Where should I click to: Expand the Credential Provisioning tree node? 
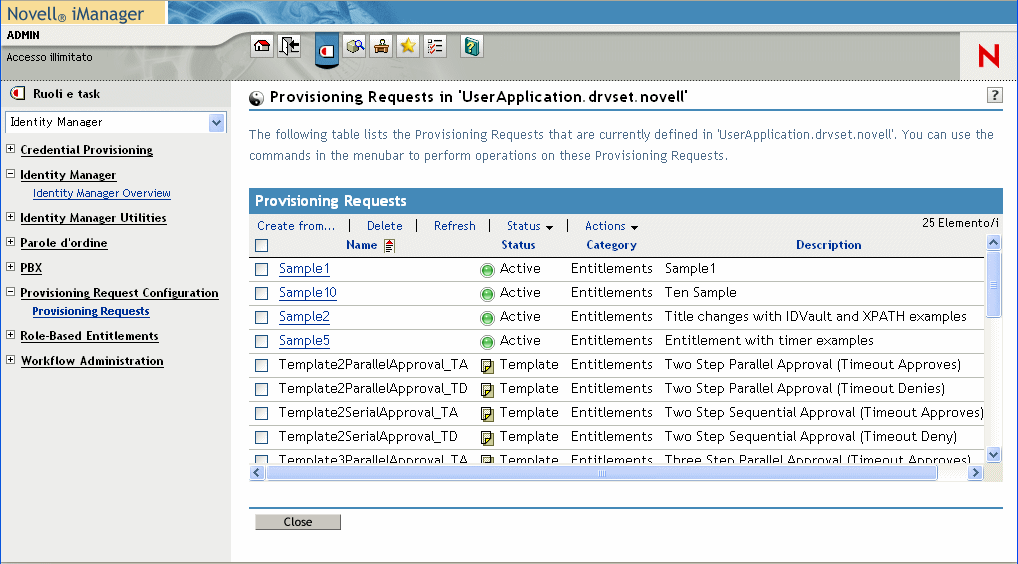[x=11, y=150]
